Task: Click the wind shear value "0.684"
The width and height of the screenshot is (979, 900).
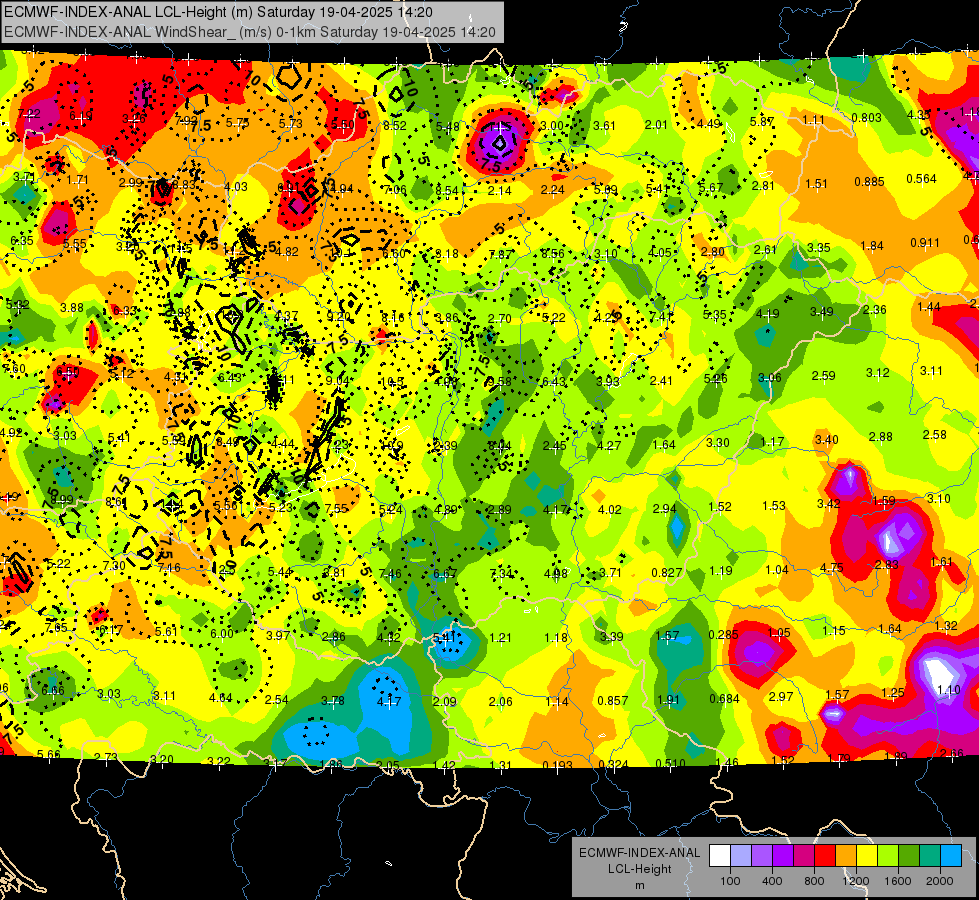Action: (x=724, y=698)
